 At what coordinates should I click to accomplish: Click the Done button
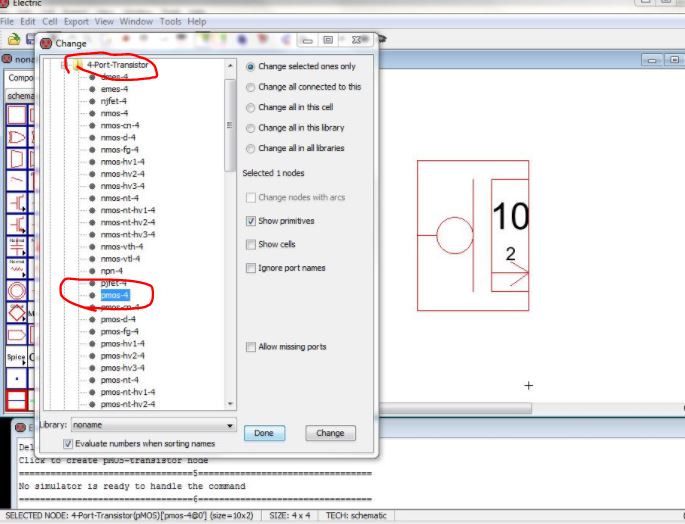(264, 433)
